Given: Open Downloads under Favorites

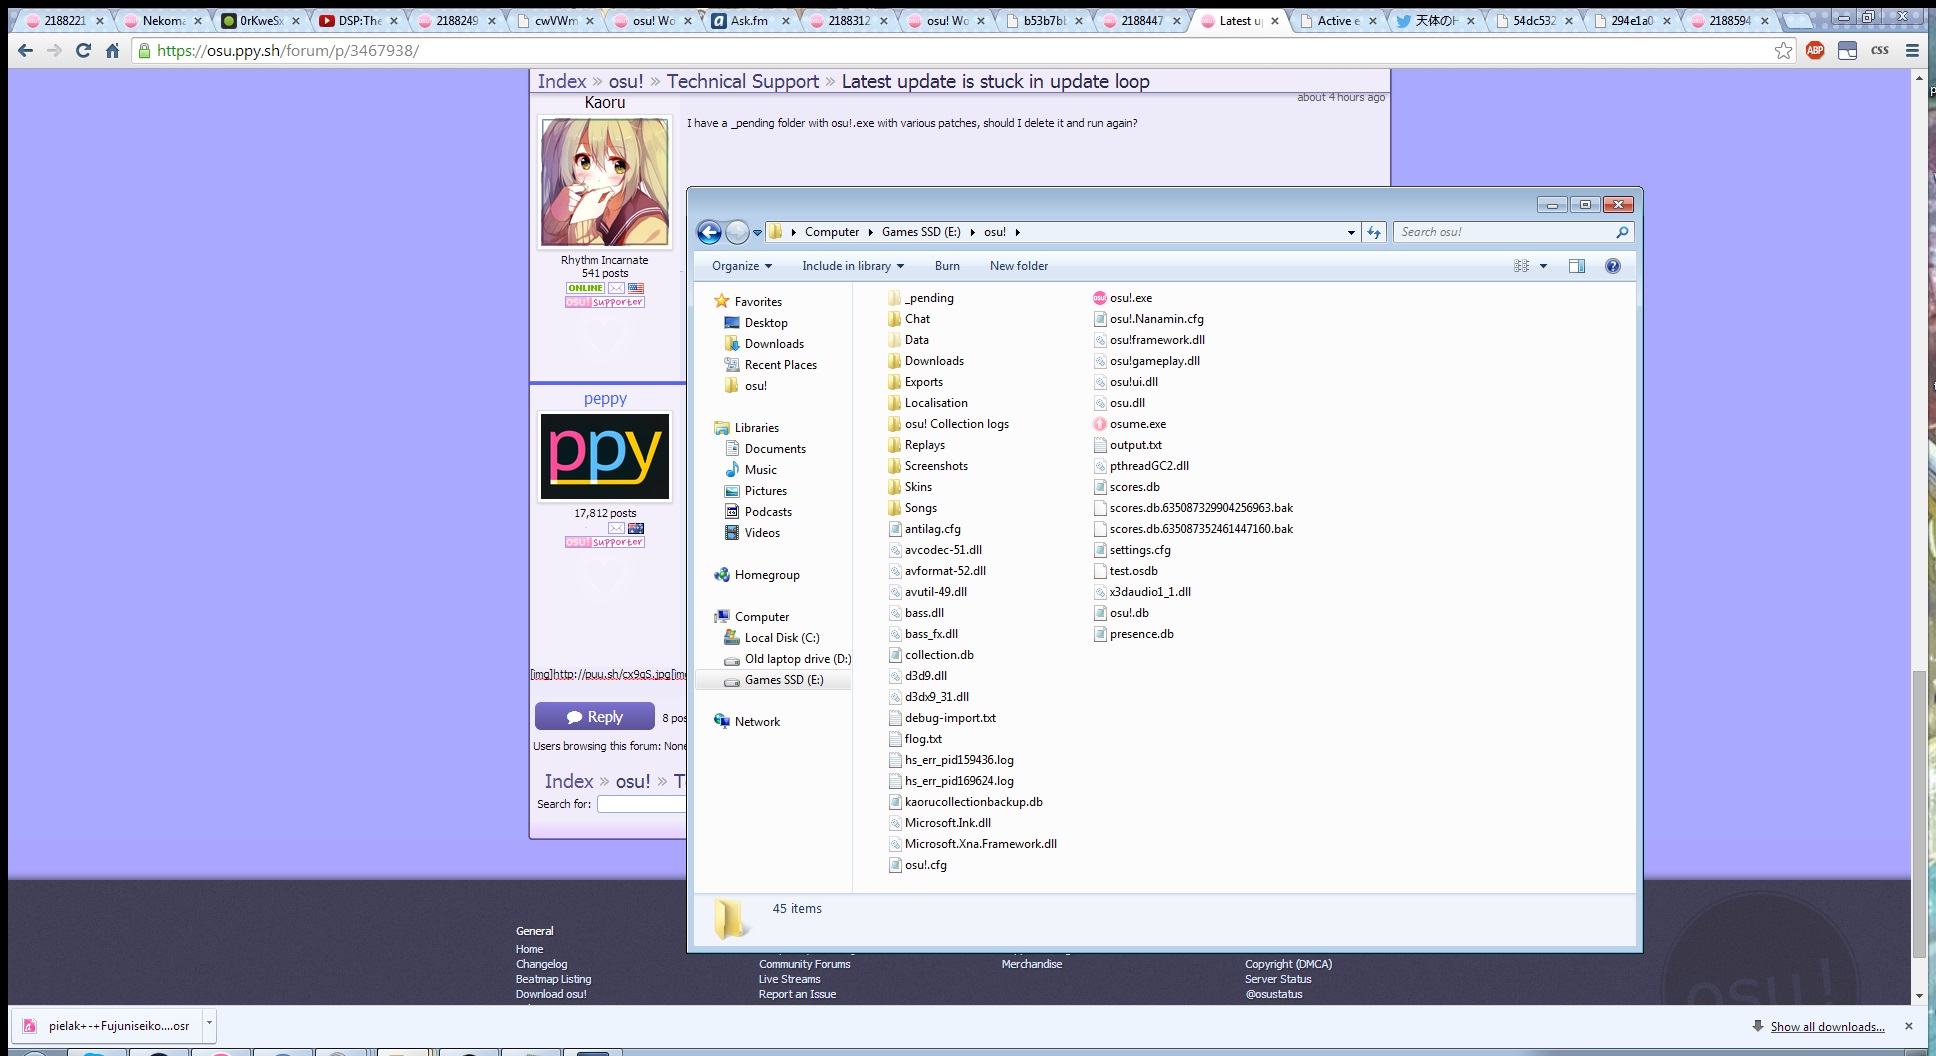Looking at the screenshot, I should point(764,344).
